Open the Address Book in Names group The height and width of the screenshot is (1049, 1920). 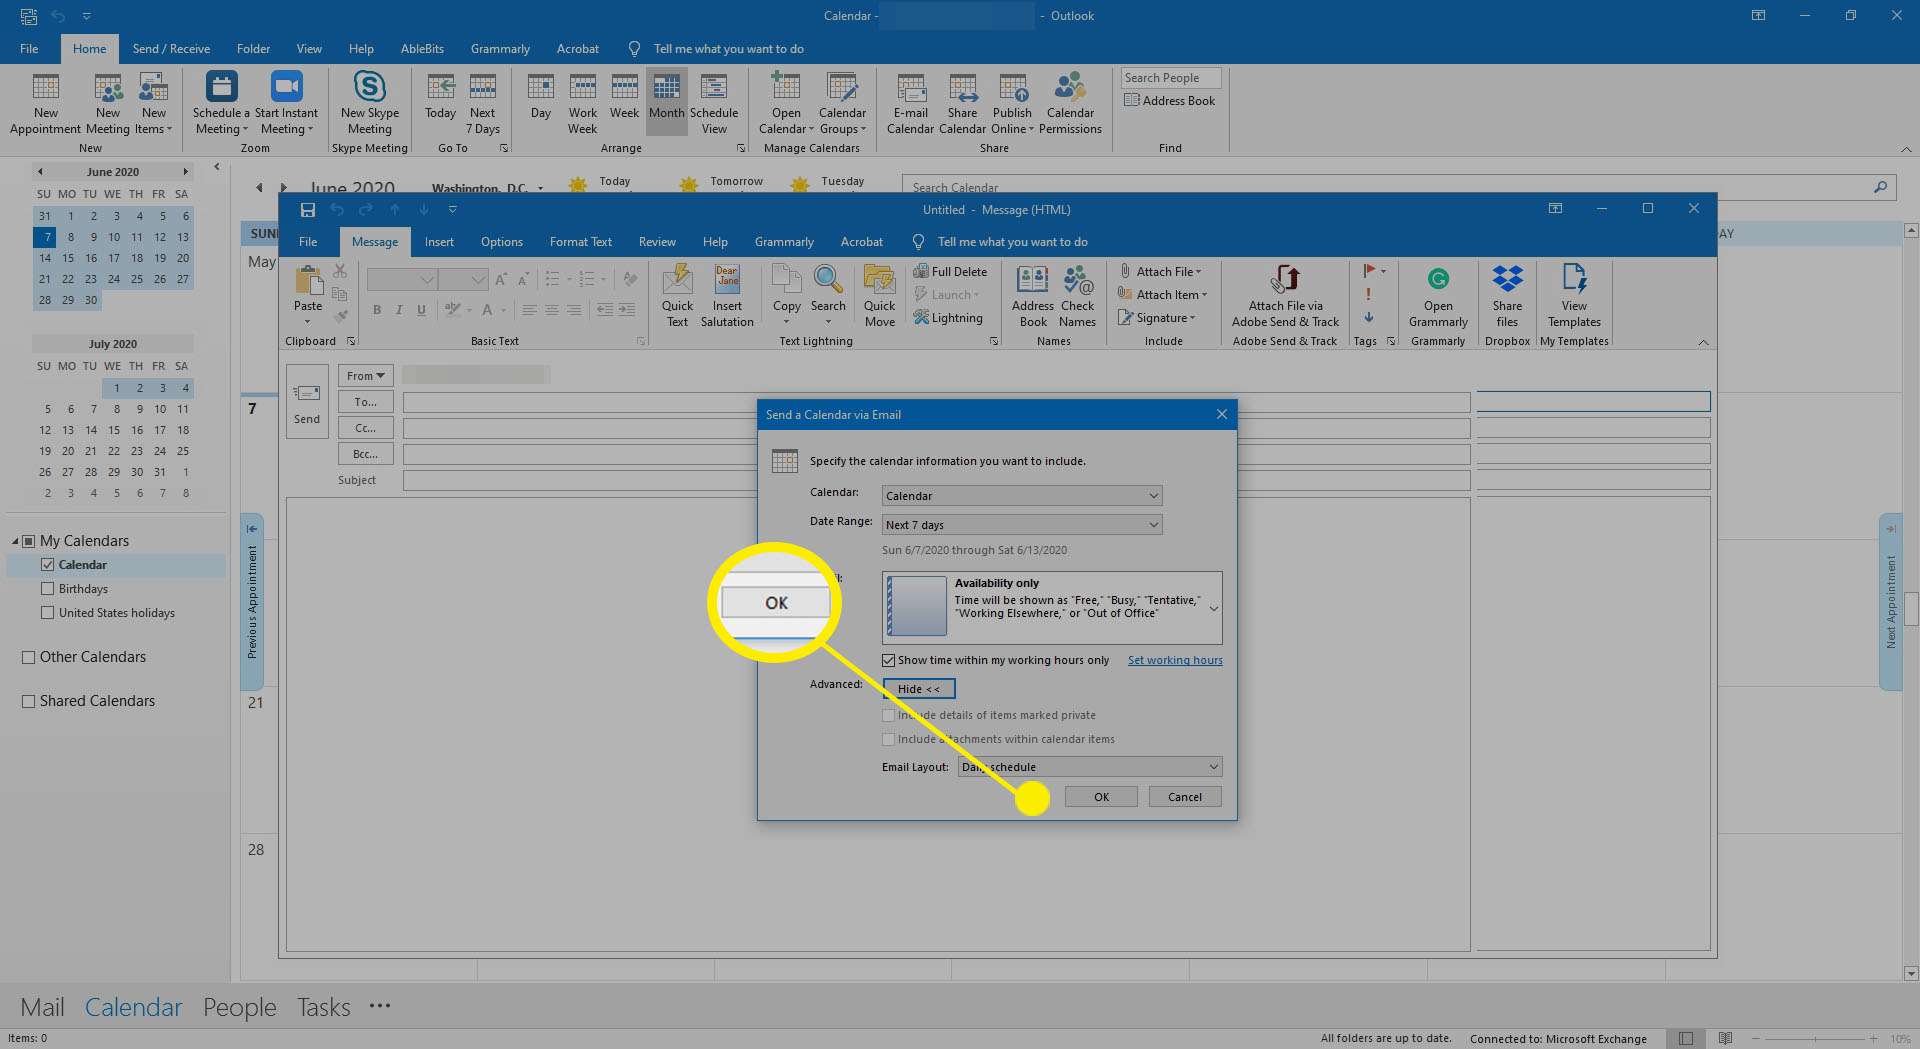point(1033,296)
